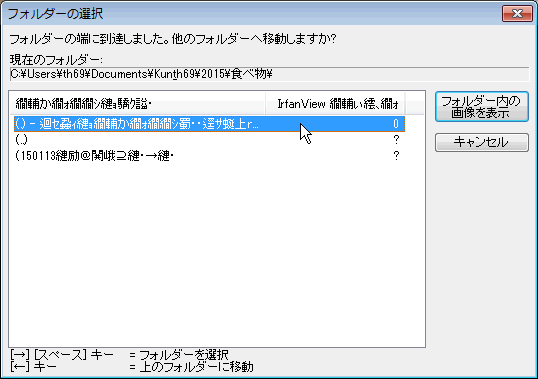Click the キャンセル button
This screenshot has height=379, width=538.
click(x=482, y=142)
